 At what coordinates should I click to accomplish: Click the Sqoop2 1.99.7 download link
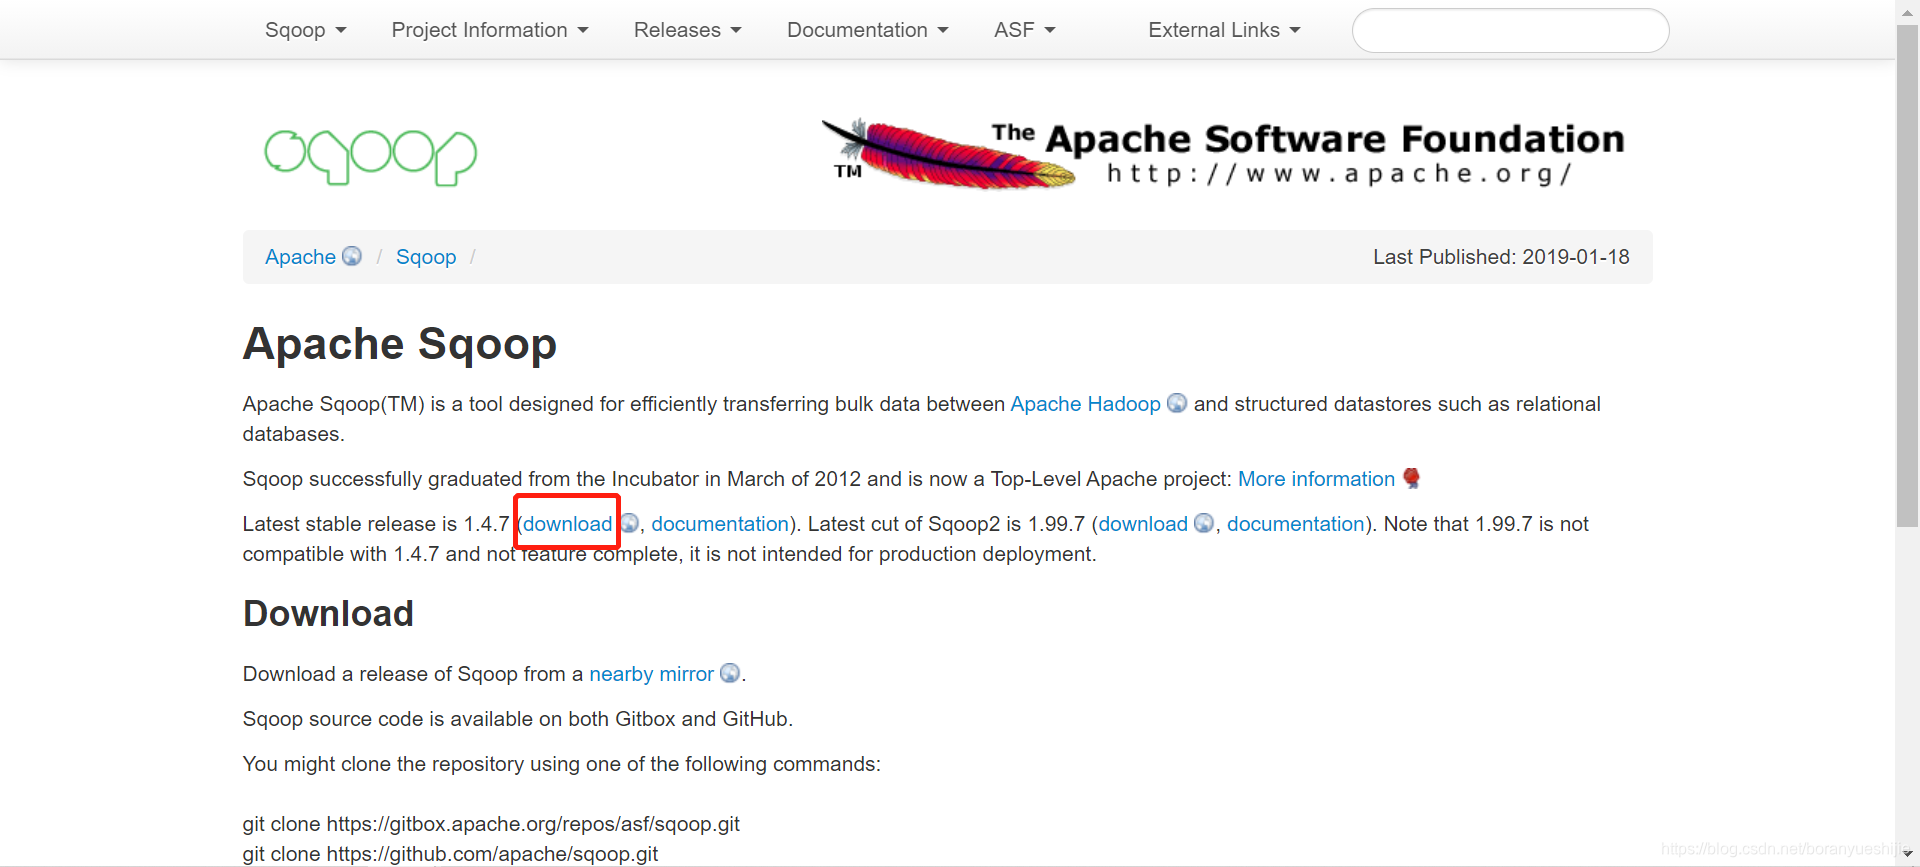click(x=1143, y=524)
